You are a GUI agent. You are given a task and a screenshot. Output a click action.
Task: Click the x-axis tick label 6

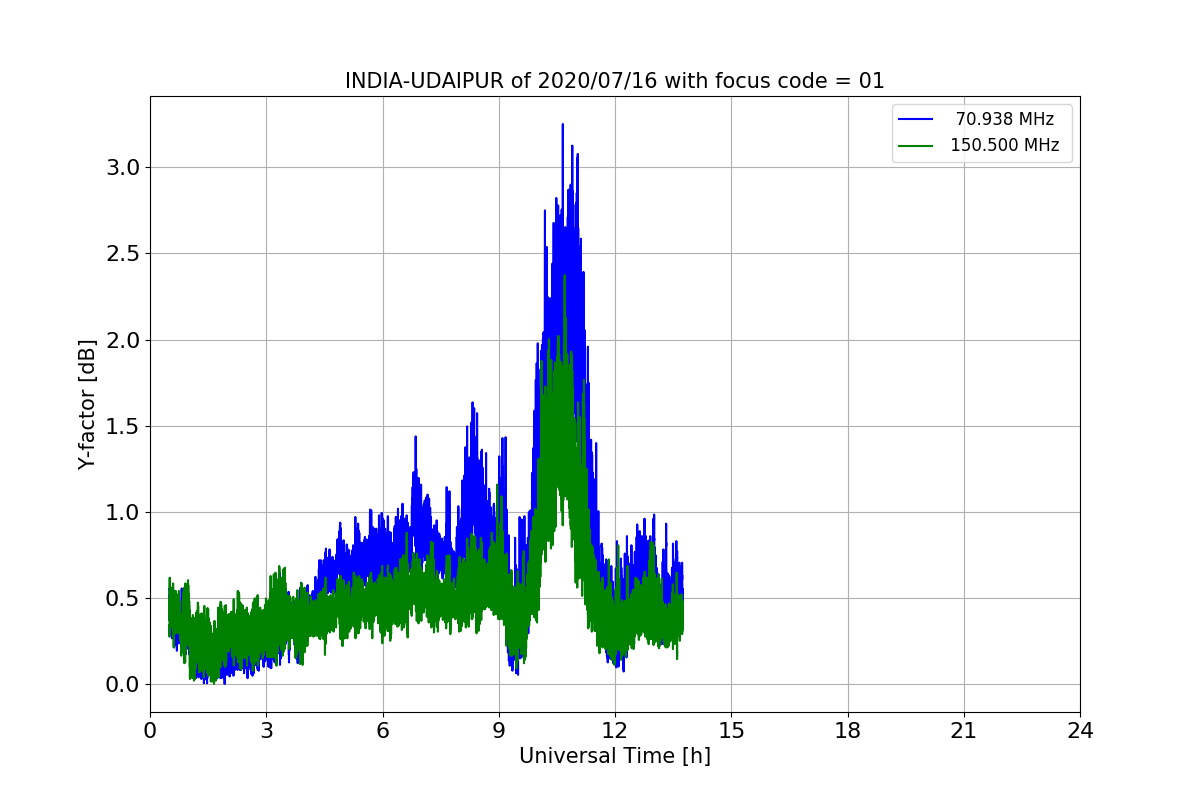tap(383, 731)
